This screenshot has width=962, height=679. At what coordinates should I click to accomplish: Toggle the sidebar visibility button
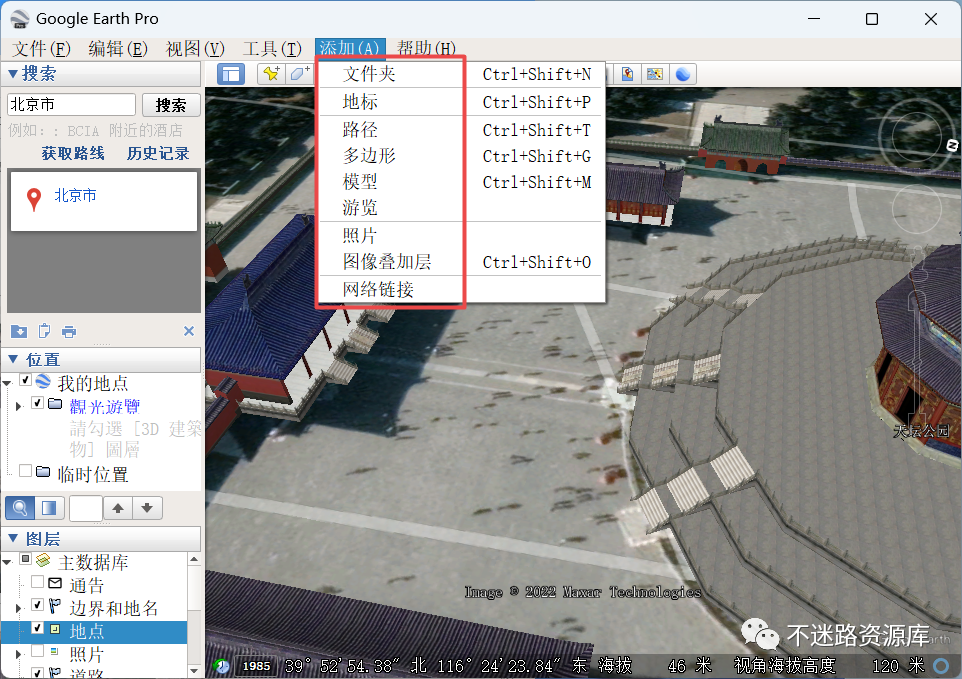(231, 74)
